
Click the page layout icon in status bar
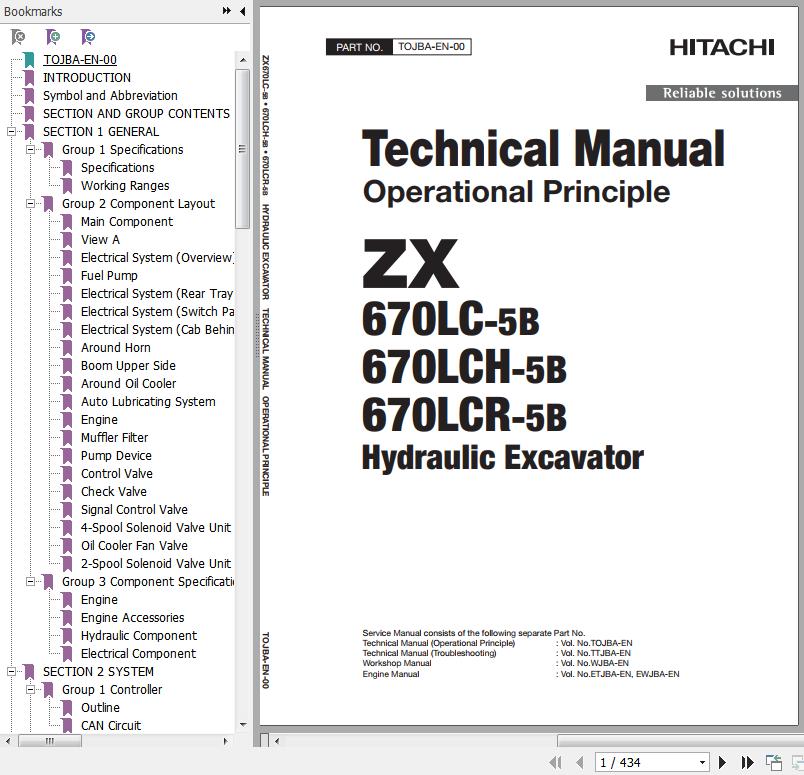[x=773, y=763]
